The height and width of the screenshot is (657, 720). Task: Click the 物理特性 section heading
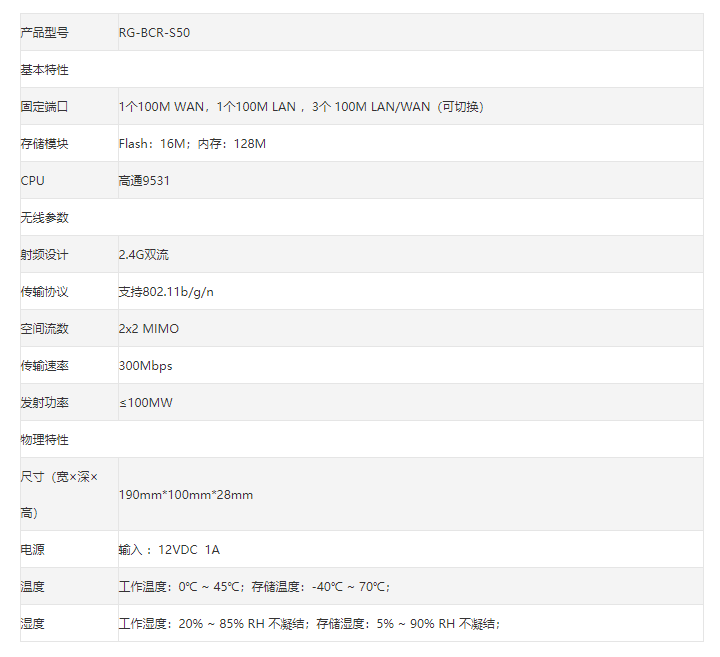(x=45, y=439)
